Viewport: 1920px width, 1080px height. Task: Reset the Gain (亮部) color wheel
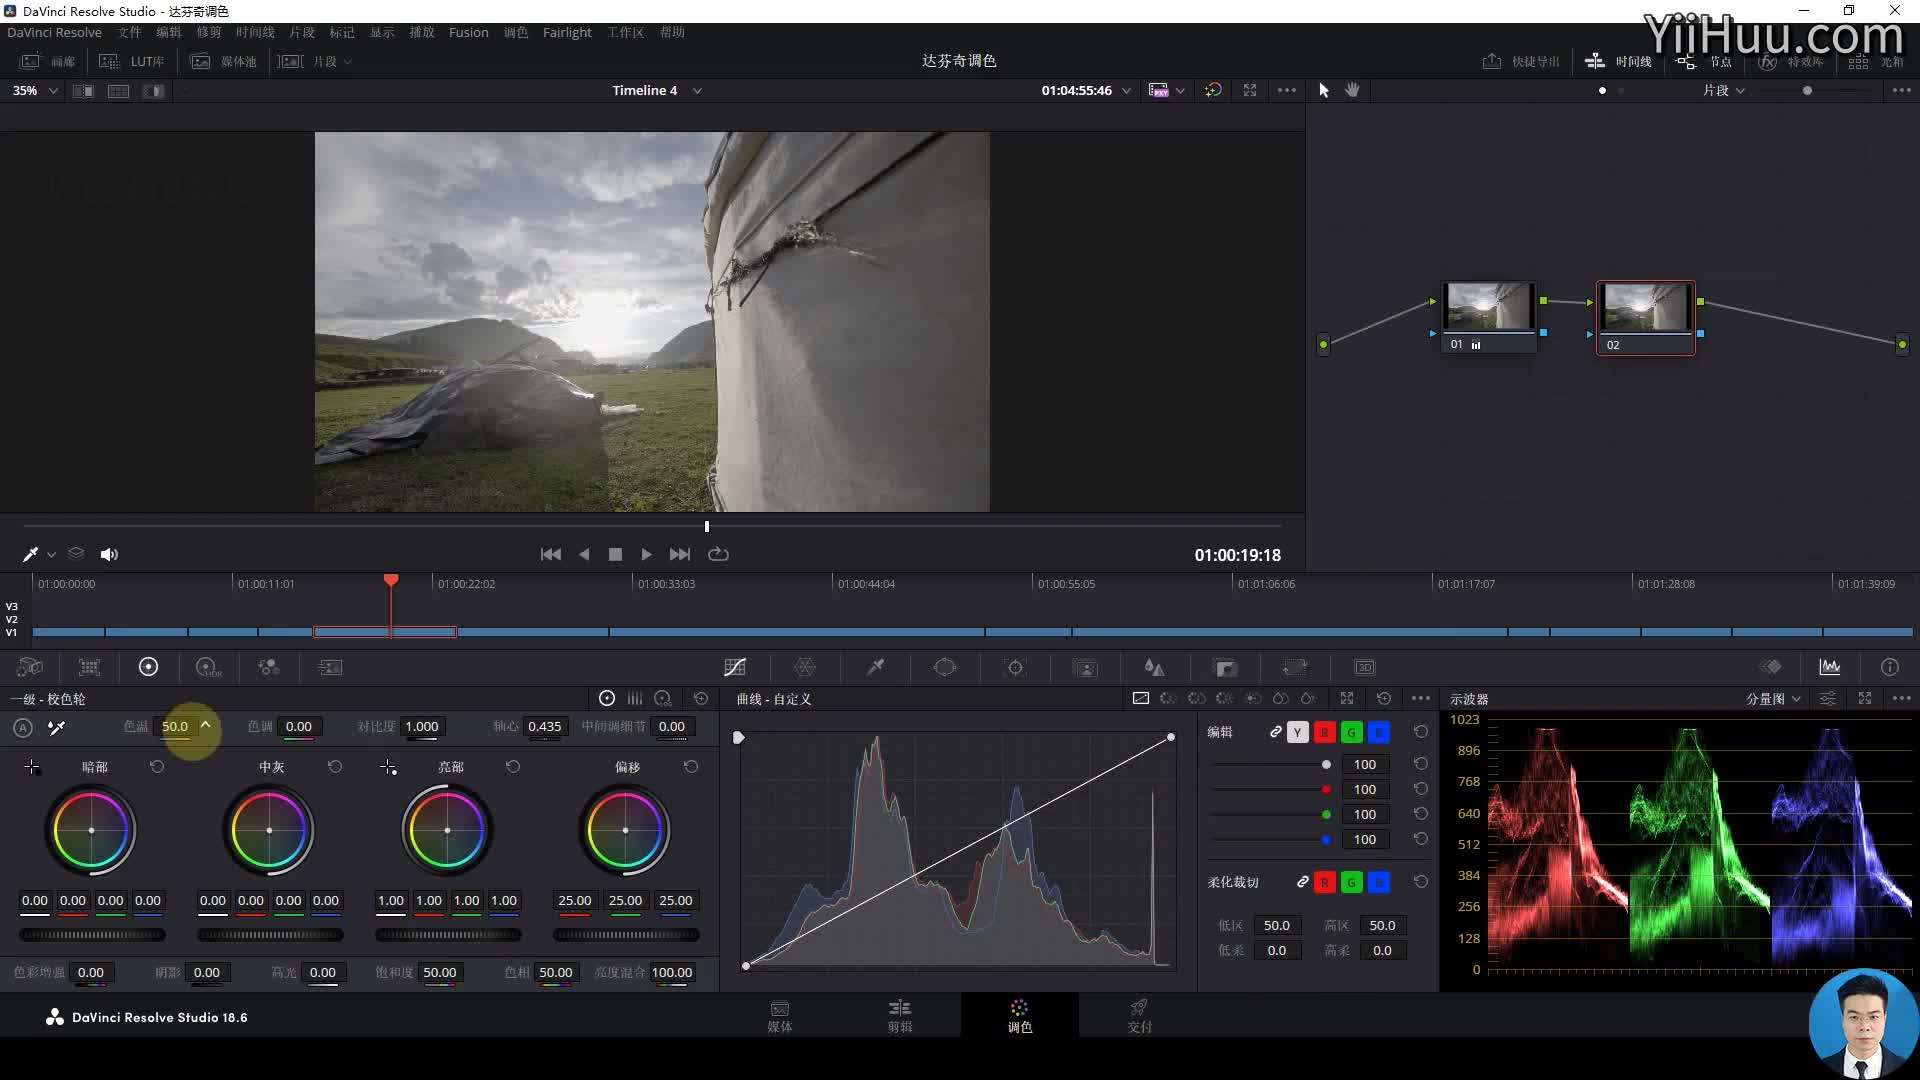click(x=513, y=767)
